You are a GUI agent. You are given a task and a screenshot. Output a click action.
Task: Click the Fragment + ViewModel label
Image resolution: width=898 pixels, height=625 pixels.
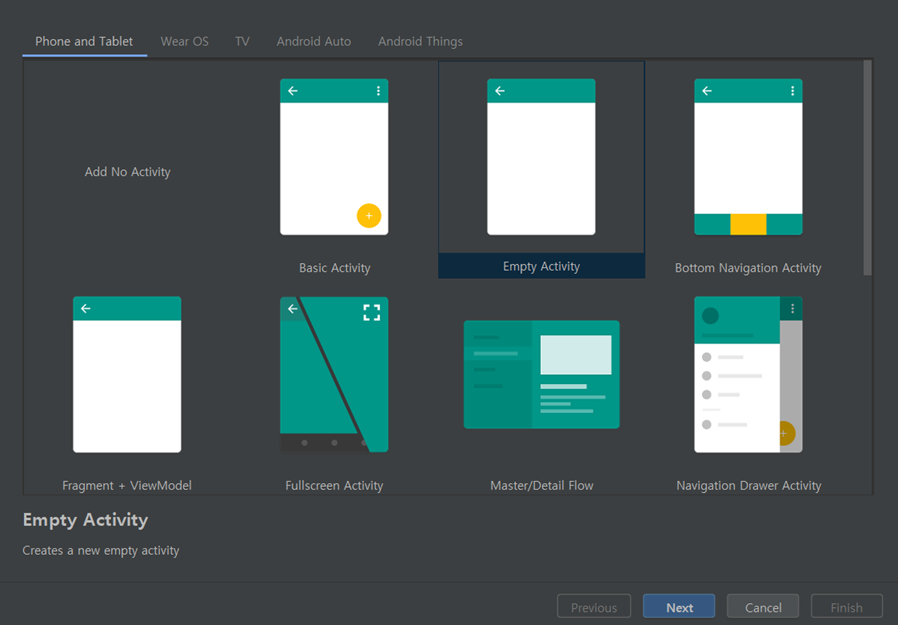tap(127, 486)
